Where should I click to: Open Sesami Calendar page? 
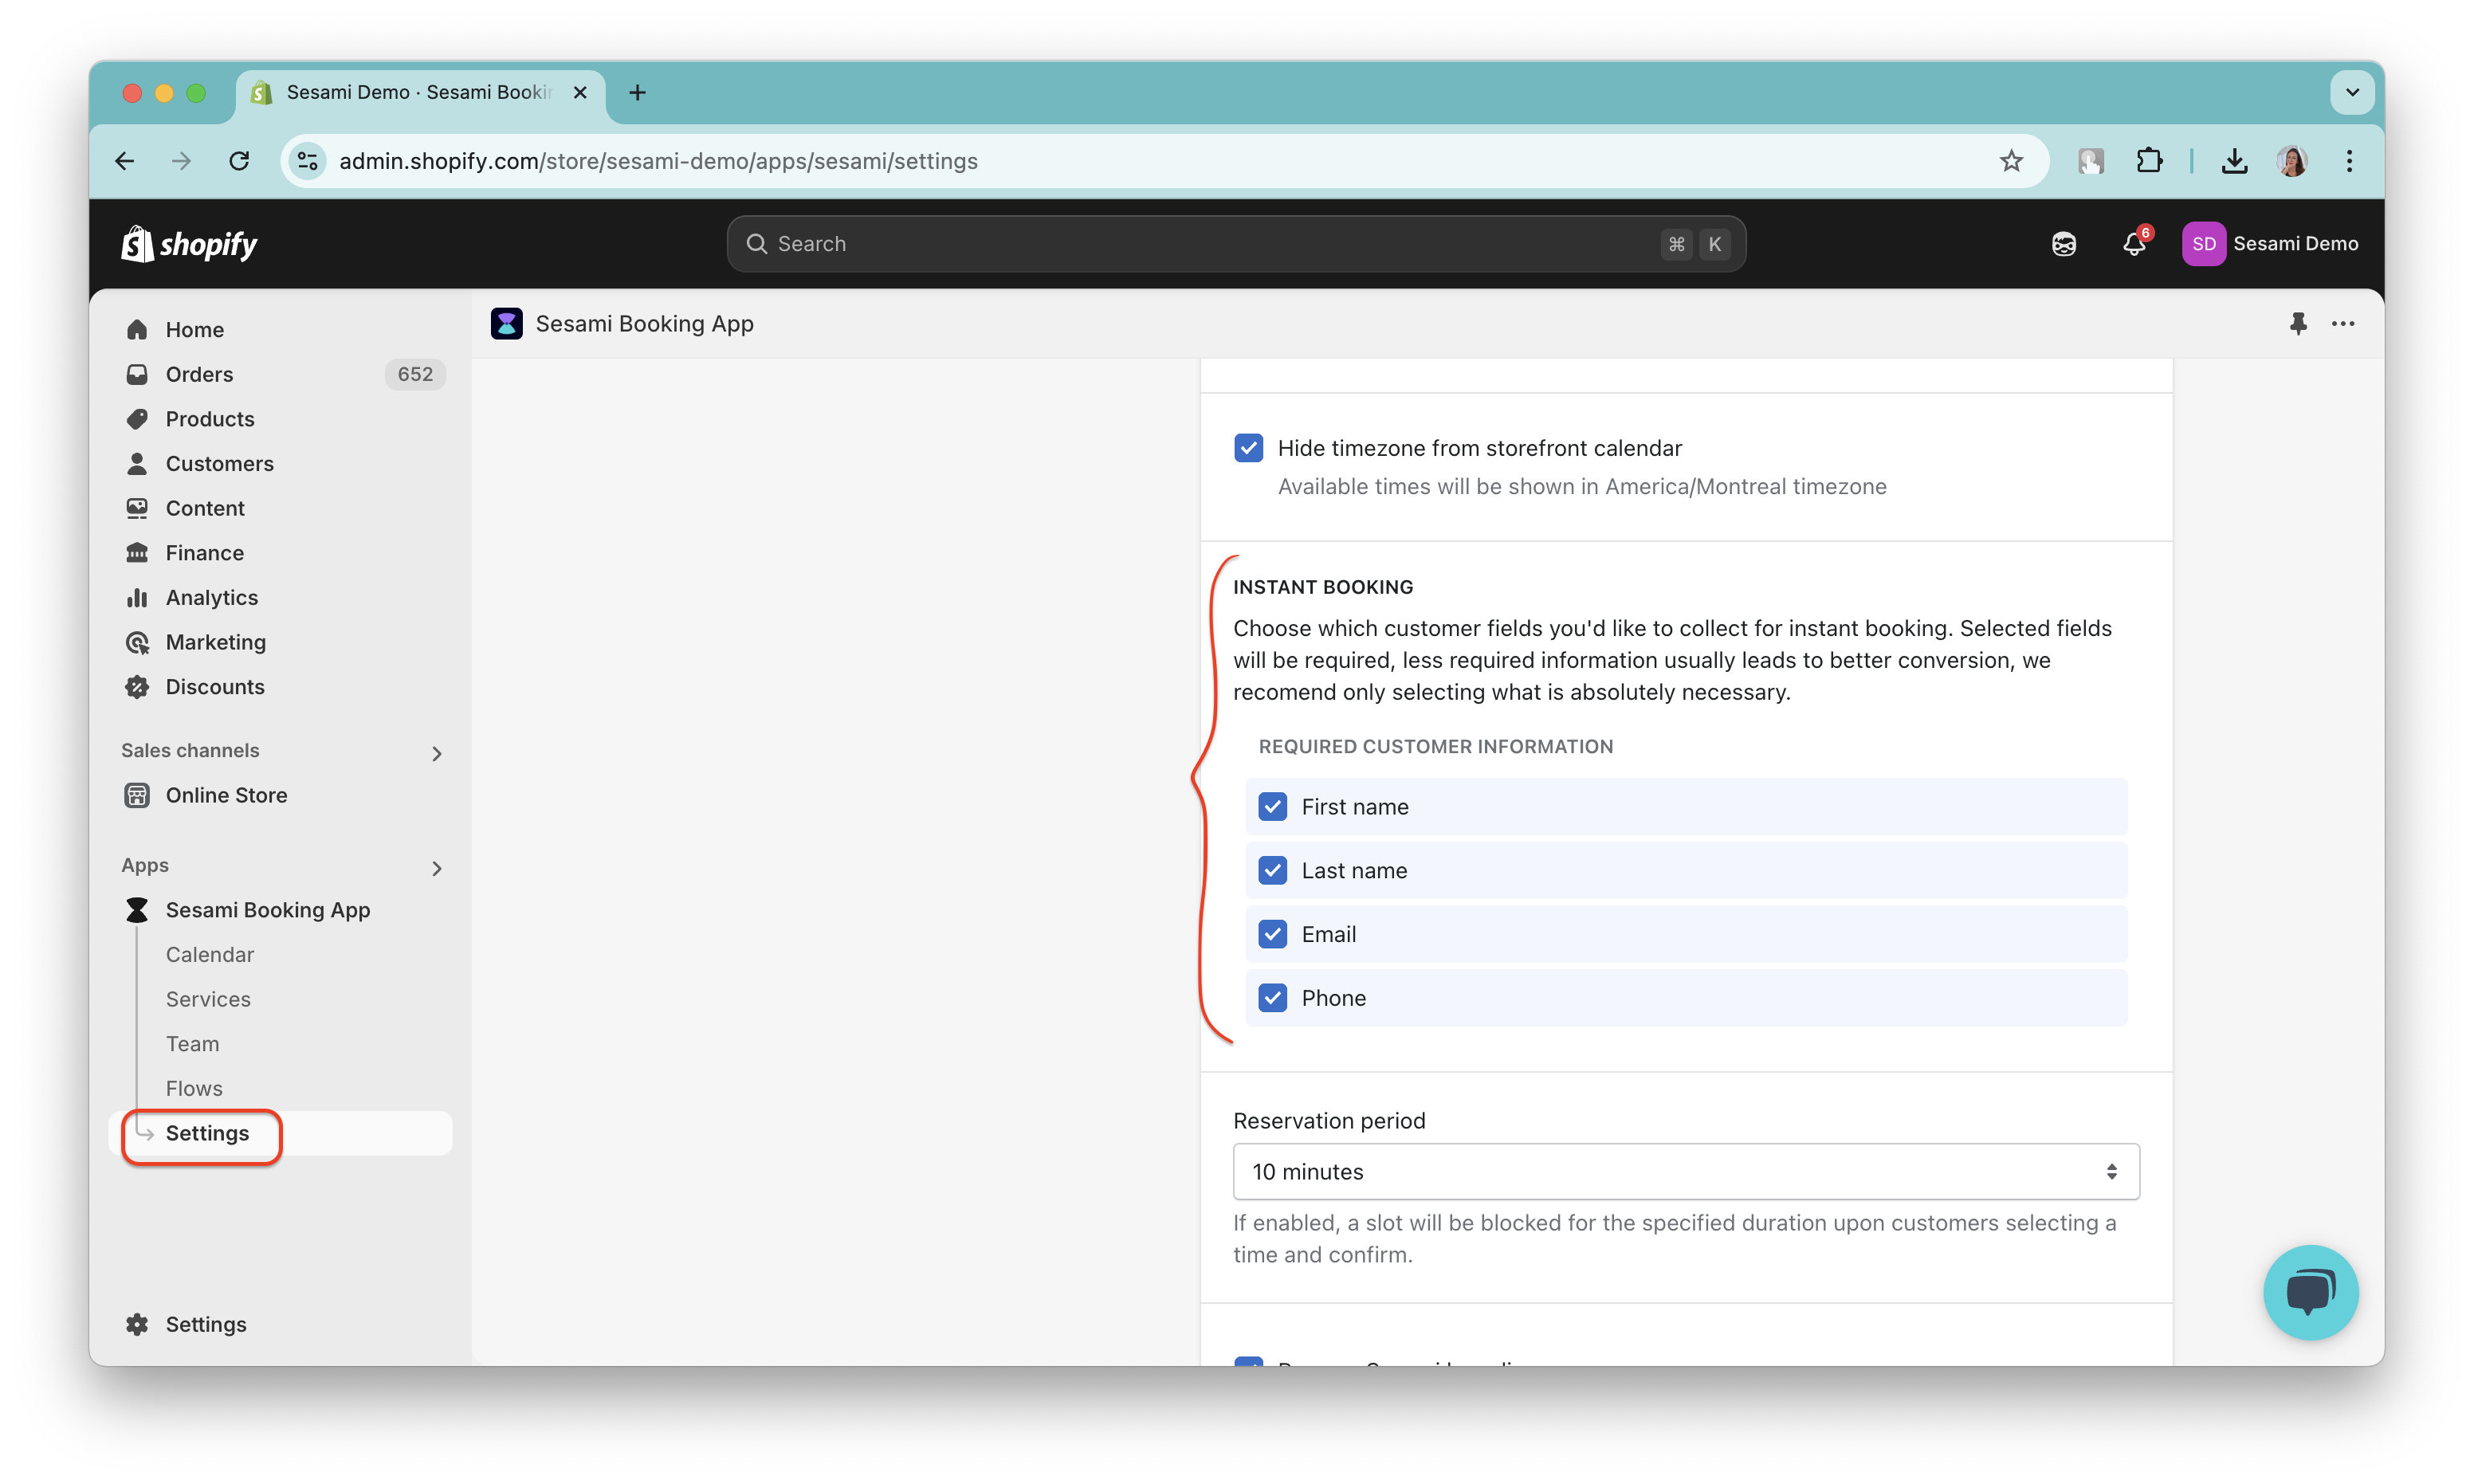click(x=210, y=955)
